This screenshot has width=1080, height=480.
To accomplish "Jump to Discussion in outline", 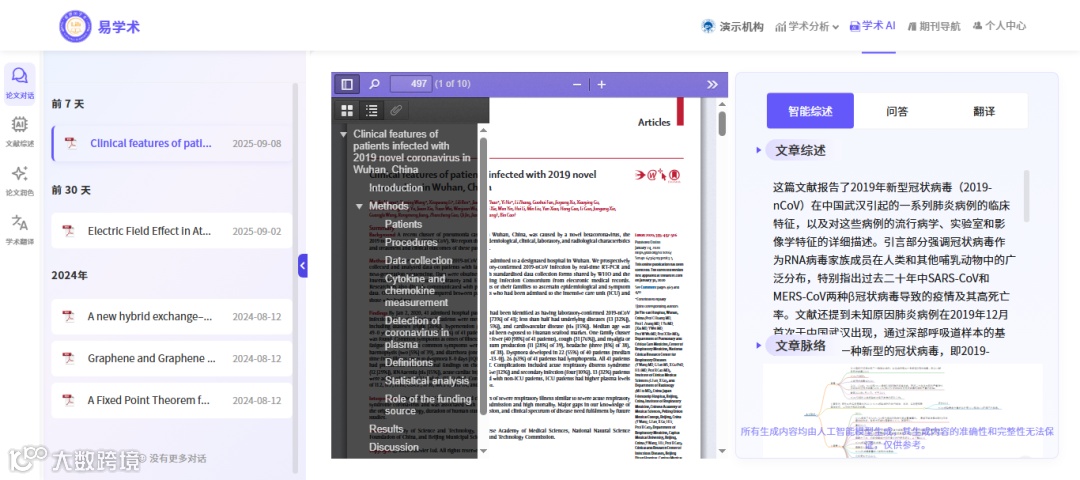I will tap(393, 447).
